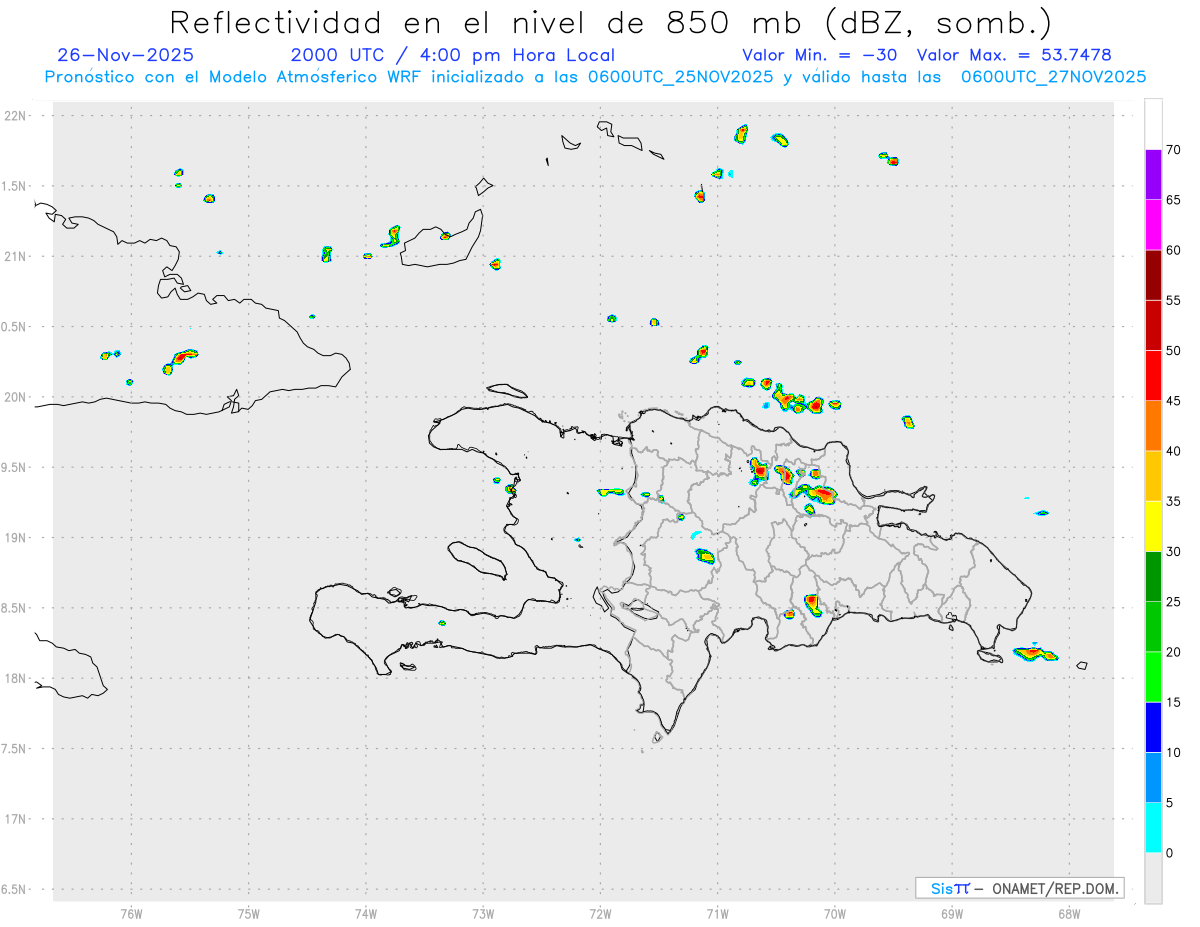
Task: Pick the dark red 55-60 dBZ segment
Action: point(1153,275)
